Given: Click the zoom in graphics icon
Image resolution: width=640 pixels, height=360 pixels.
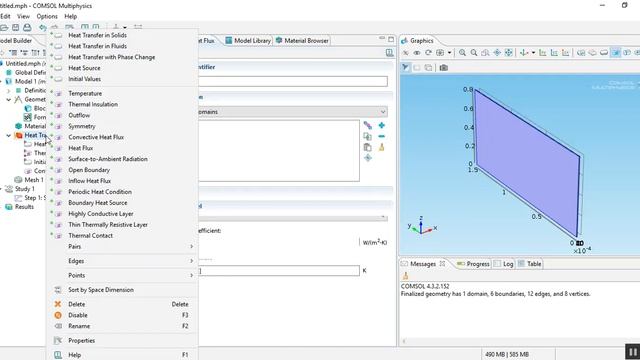Looking at the screenshot, I should pos(462,53).
